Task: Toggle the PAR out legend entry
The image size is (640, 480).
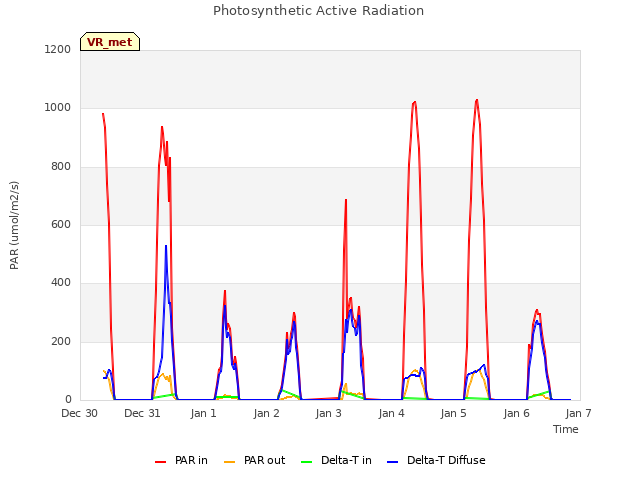Action: point(255,460)
